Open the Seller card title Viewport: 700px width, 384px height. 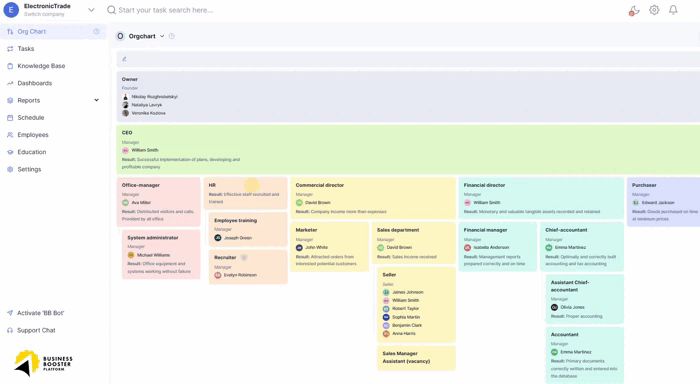click(x=389, y=275)
